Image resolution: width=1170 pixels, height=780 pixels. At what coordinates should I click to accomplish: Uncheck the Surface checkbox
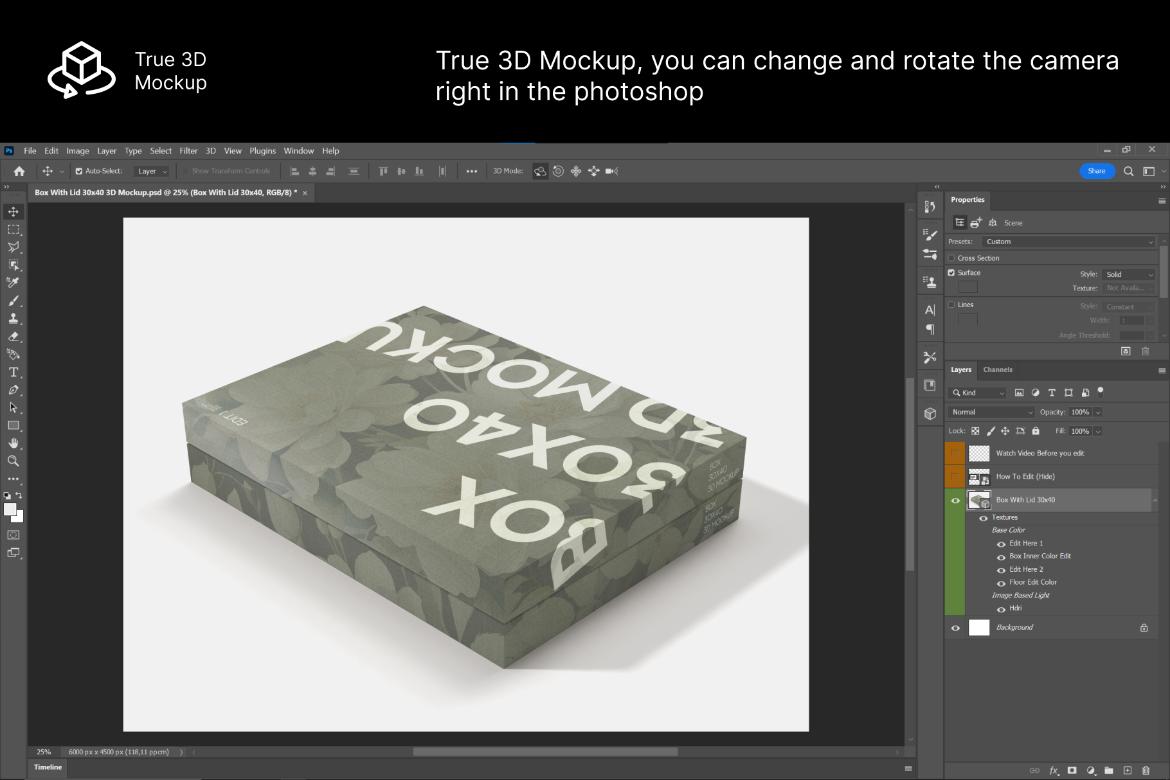coord(951,272)
